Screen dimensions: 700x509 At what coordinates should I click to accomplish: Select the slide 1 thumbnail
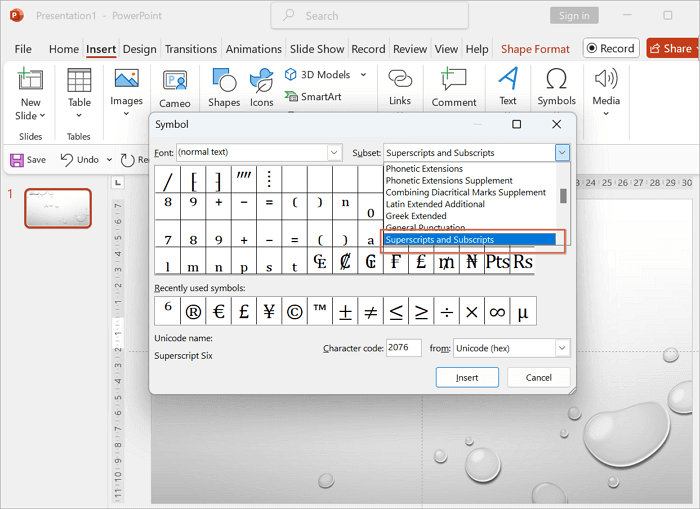[x=58, y=208]
